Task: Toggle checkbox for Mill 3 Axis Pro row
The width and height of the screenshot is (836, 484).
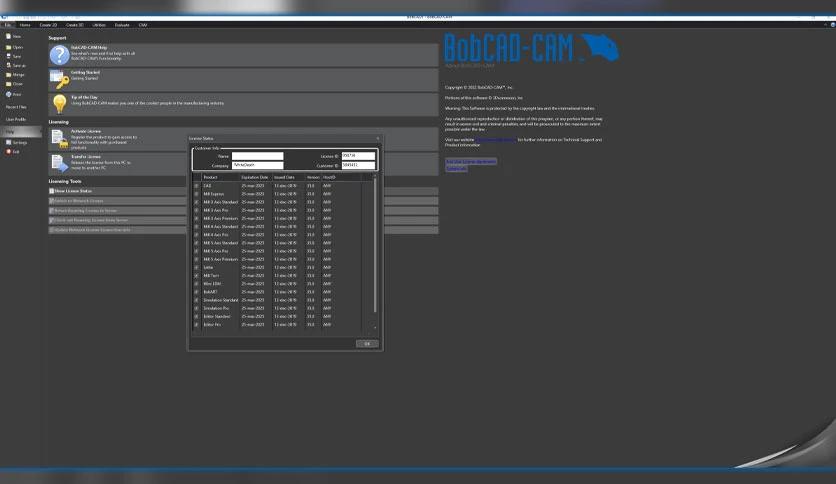Action: pos(196,211)
